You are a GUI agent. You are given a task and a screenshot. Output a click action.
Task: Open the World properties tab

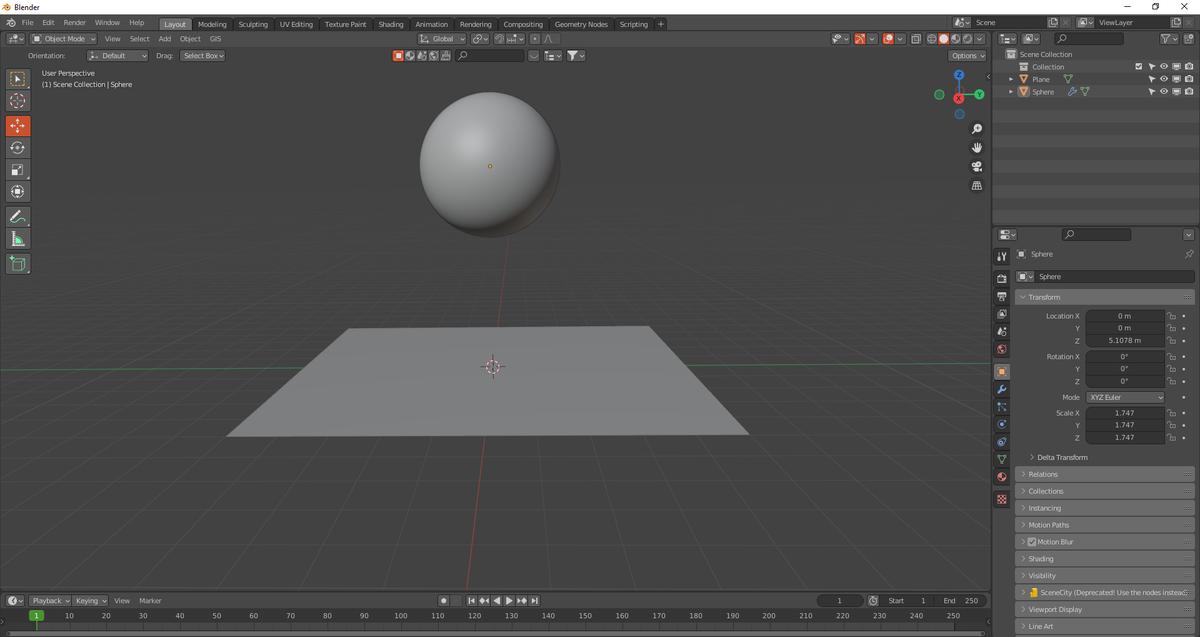pos(1002,349)
